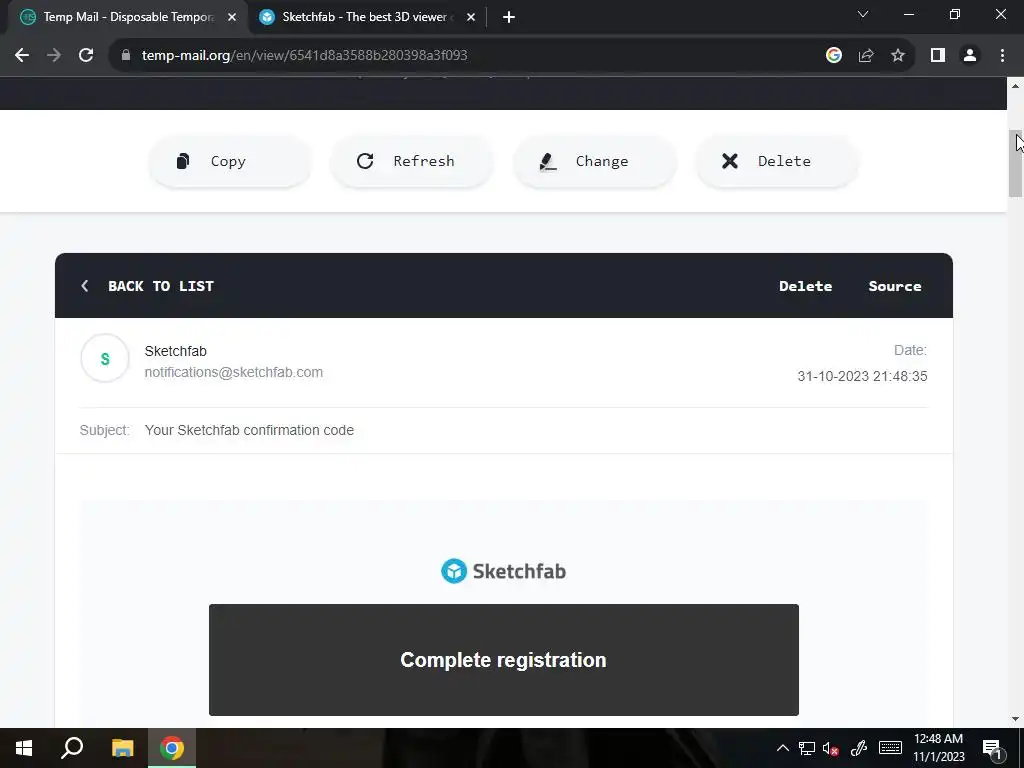Click the Google icon in the address bar
Screen dimensions: 1024x768
click(834, 56)
